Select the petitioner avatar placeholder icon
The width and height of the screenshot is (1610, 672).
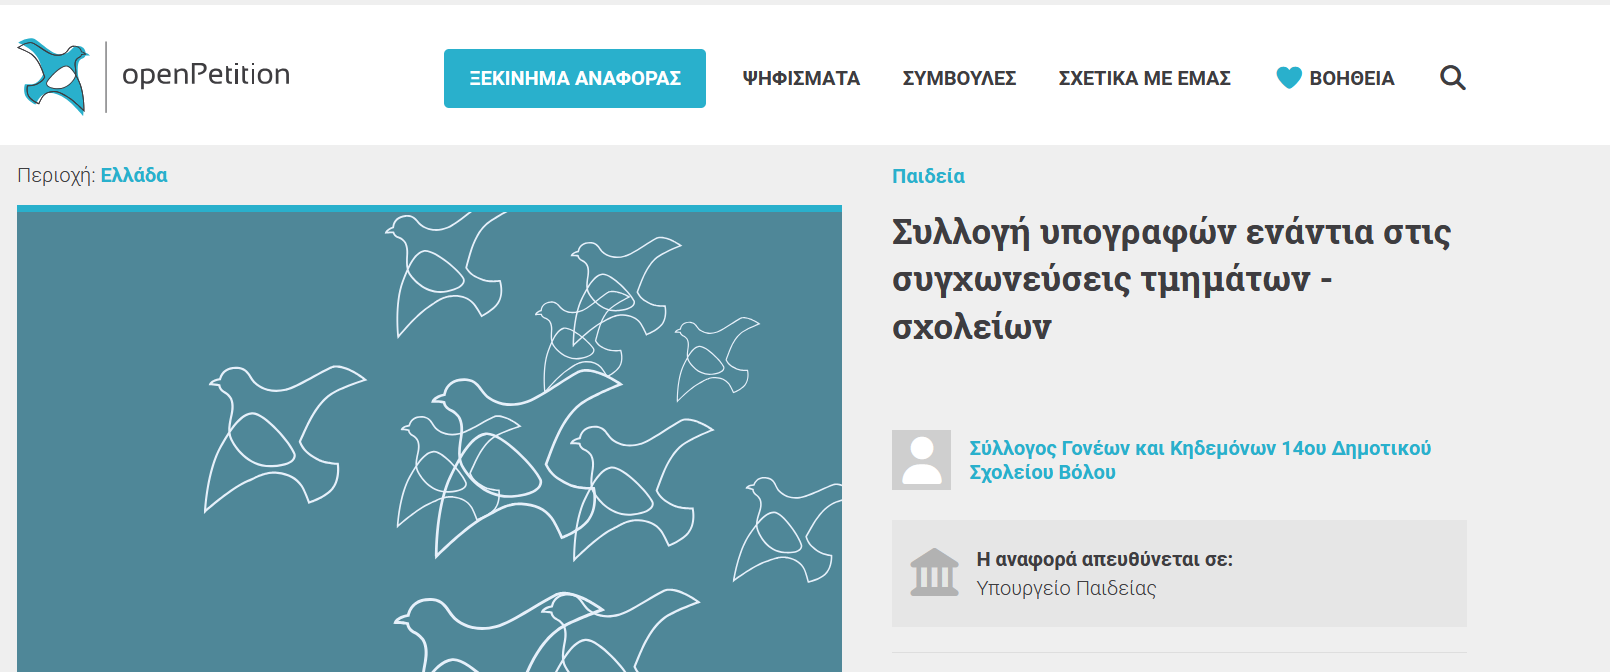coord(921,460)
